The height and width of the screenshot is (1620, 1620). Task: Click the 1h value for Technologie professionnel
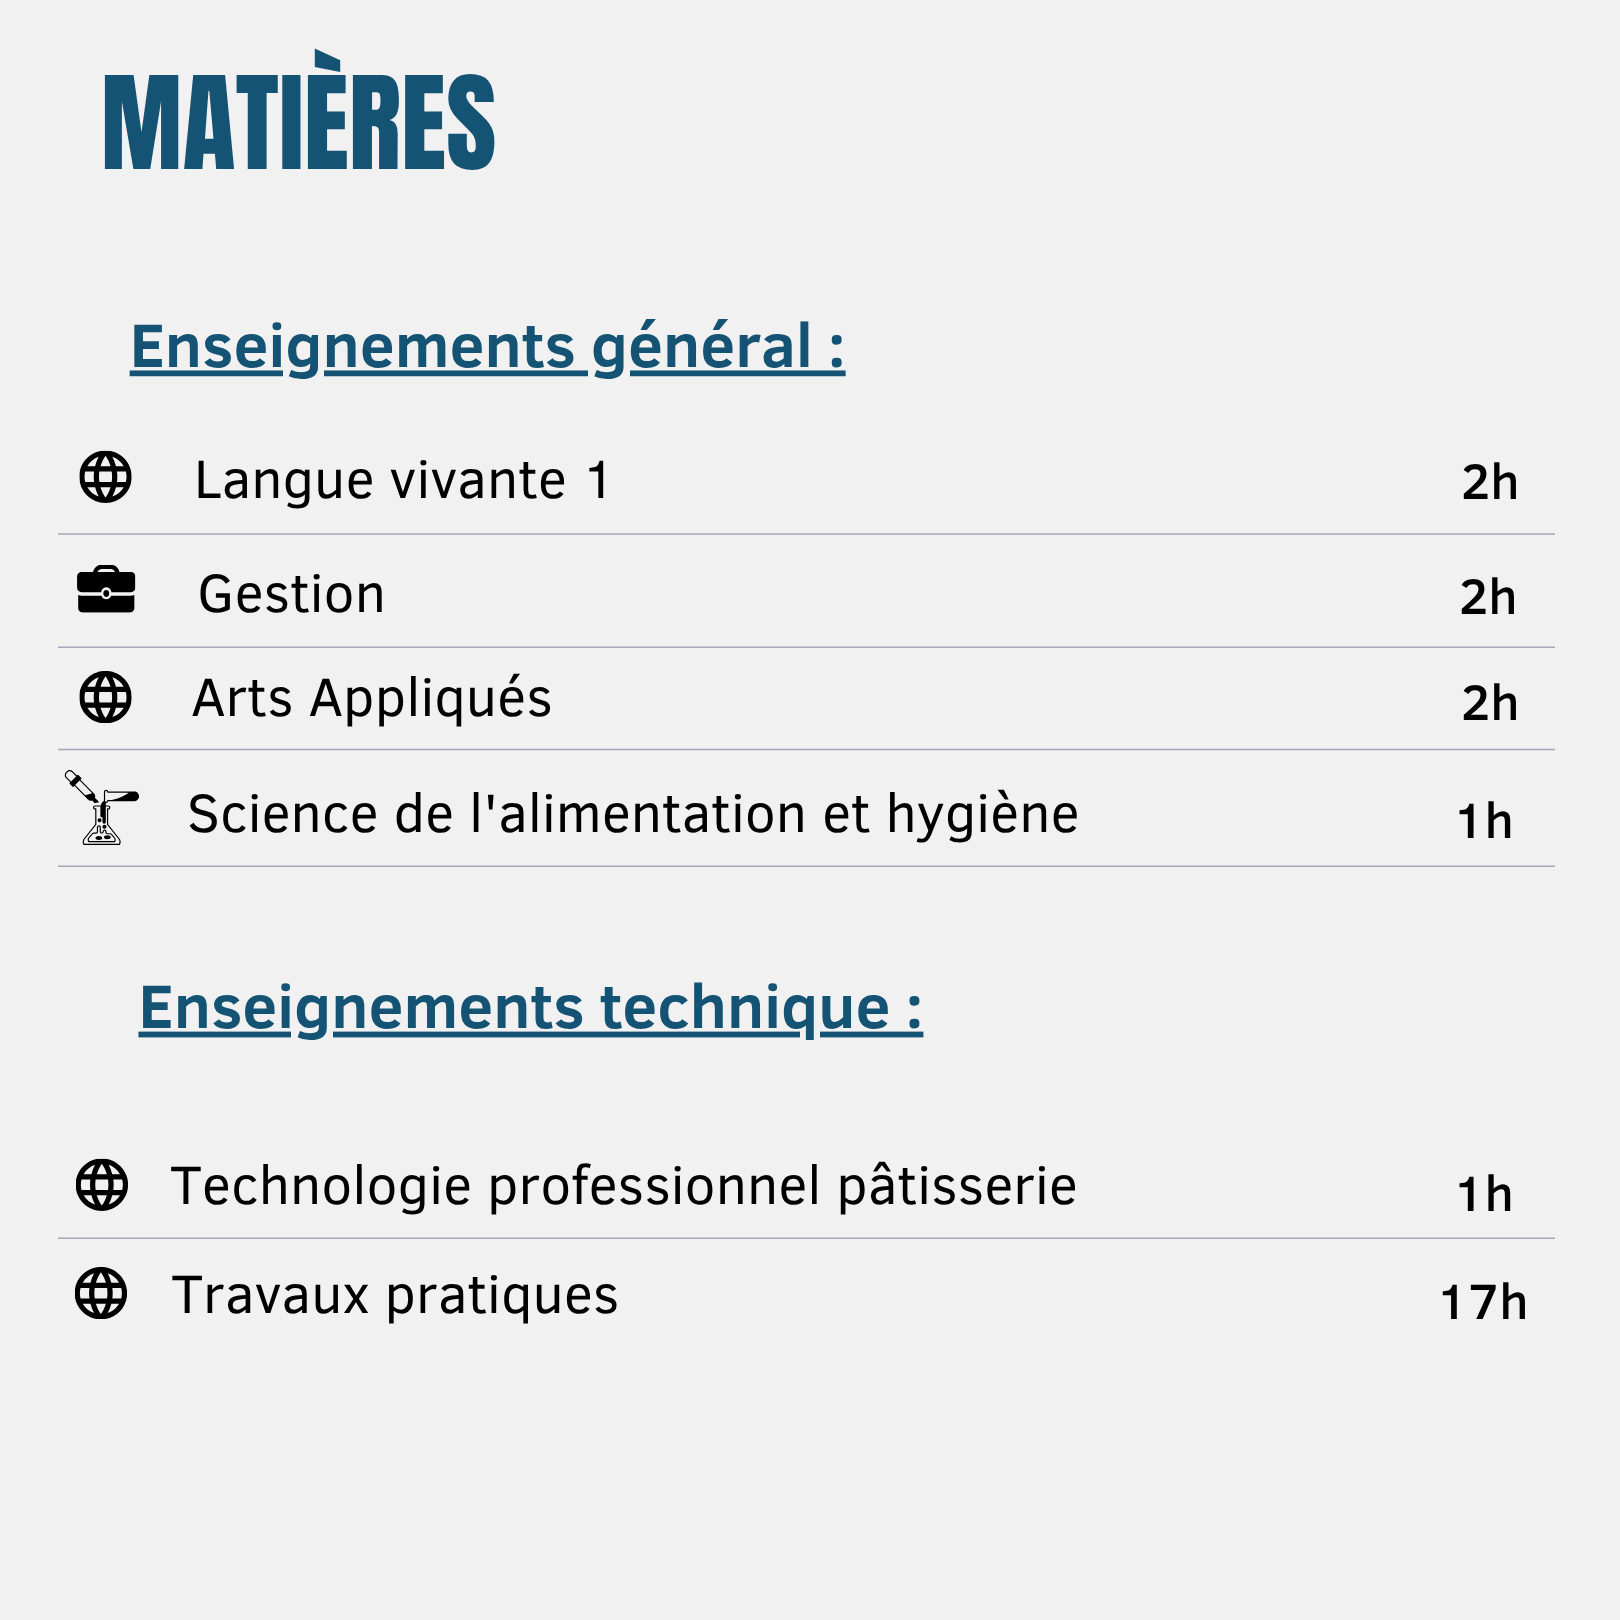click(1485, 1195)
